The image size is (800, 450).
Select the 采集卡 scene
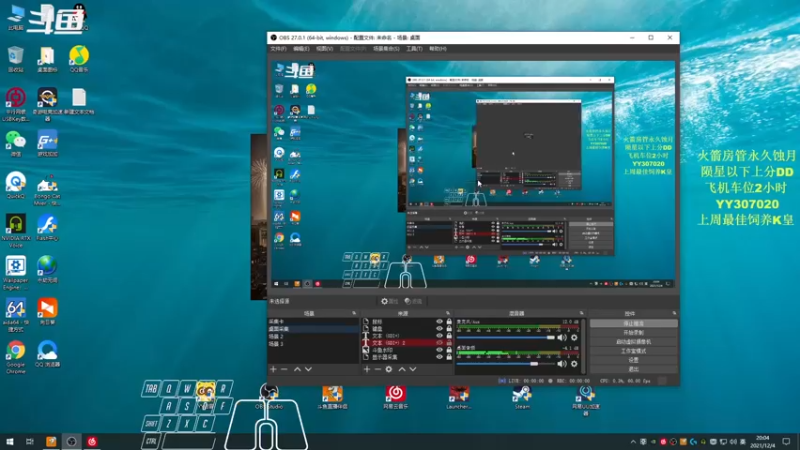(313, 321)
